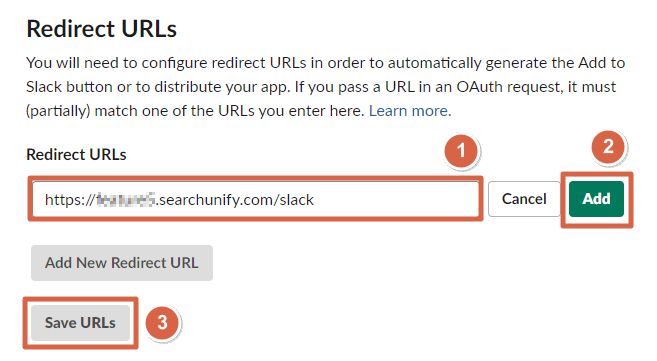
Task: Click the blurred subdomain in the URL field
Action: point(125,200)
